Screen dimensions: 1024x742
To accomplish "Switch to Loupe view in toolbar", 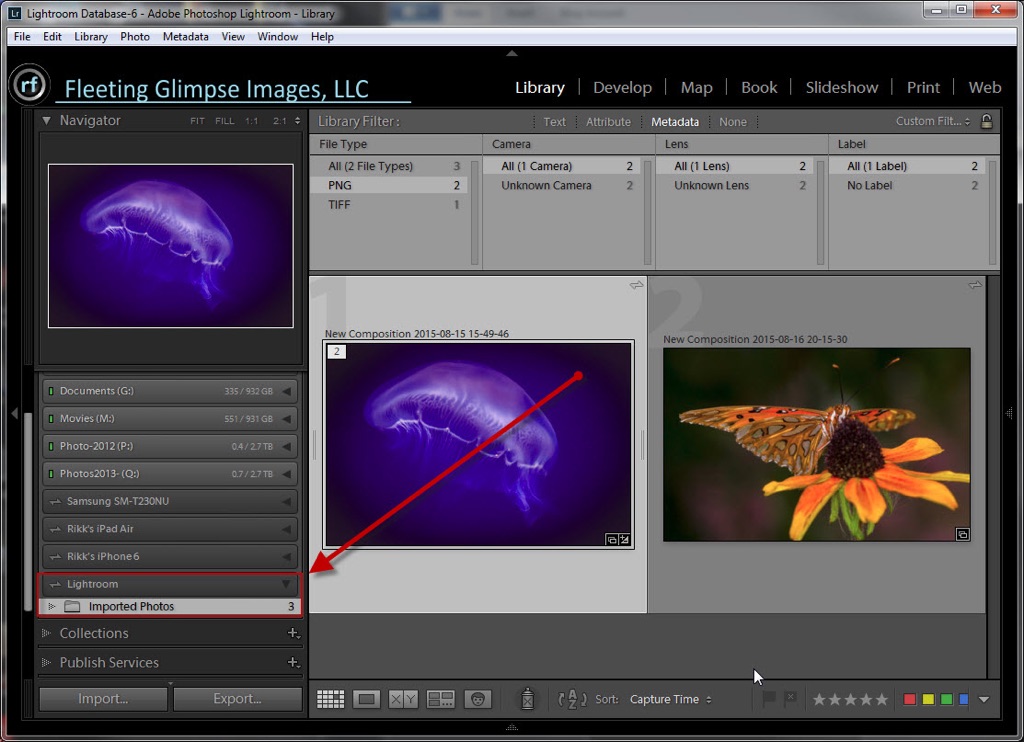I will tap(366, 699).
